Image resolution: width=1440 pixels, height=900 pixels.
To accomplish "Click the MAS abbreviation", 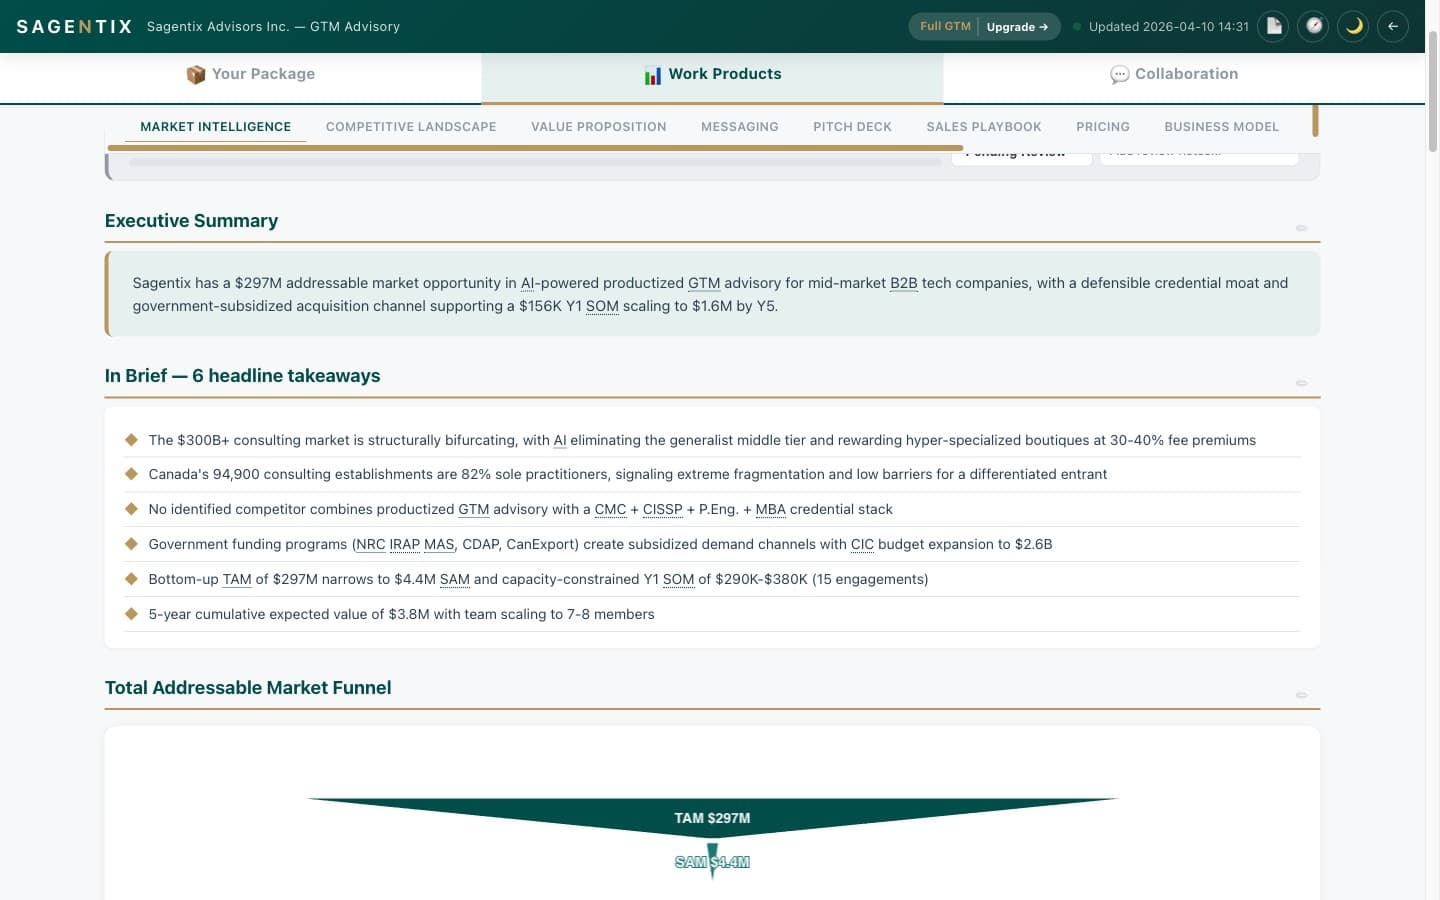I will [439, 544].
